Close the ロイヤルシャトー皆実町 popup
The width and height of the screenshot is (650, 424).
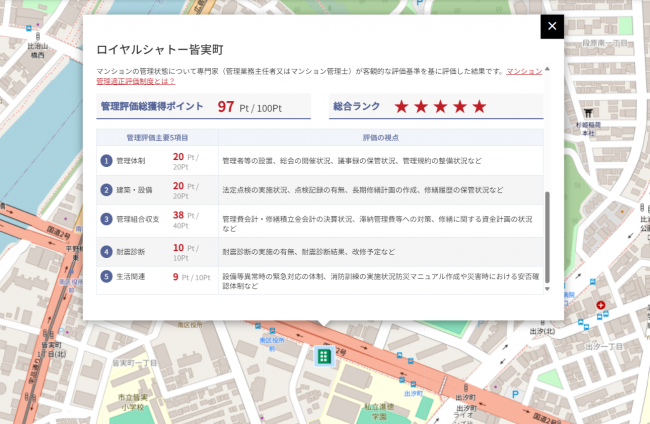552,27
